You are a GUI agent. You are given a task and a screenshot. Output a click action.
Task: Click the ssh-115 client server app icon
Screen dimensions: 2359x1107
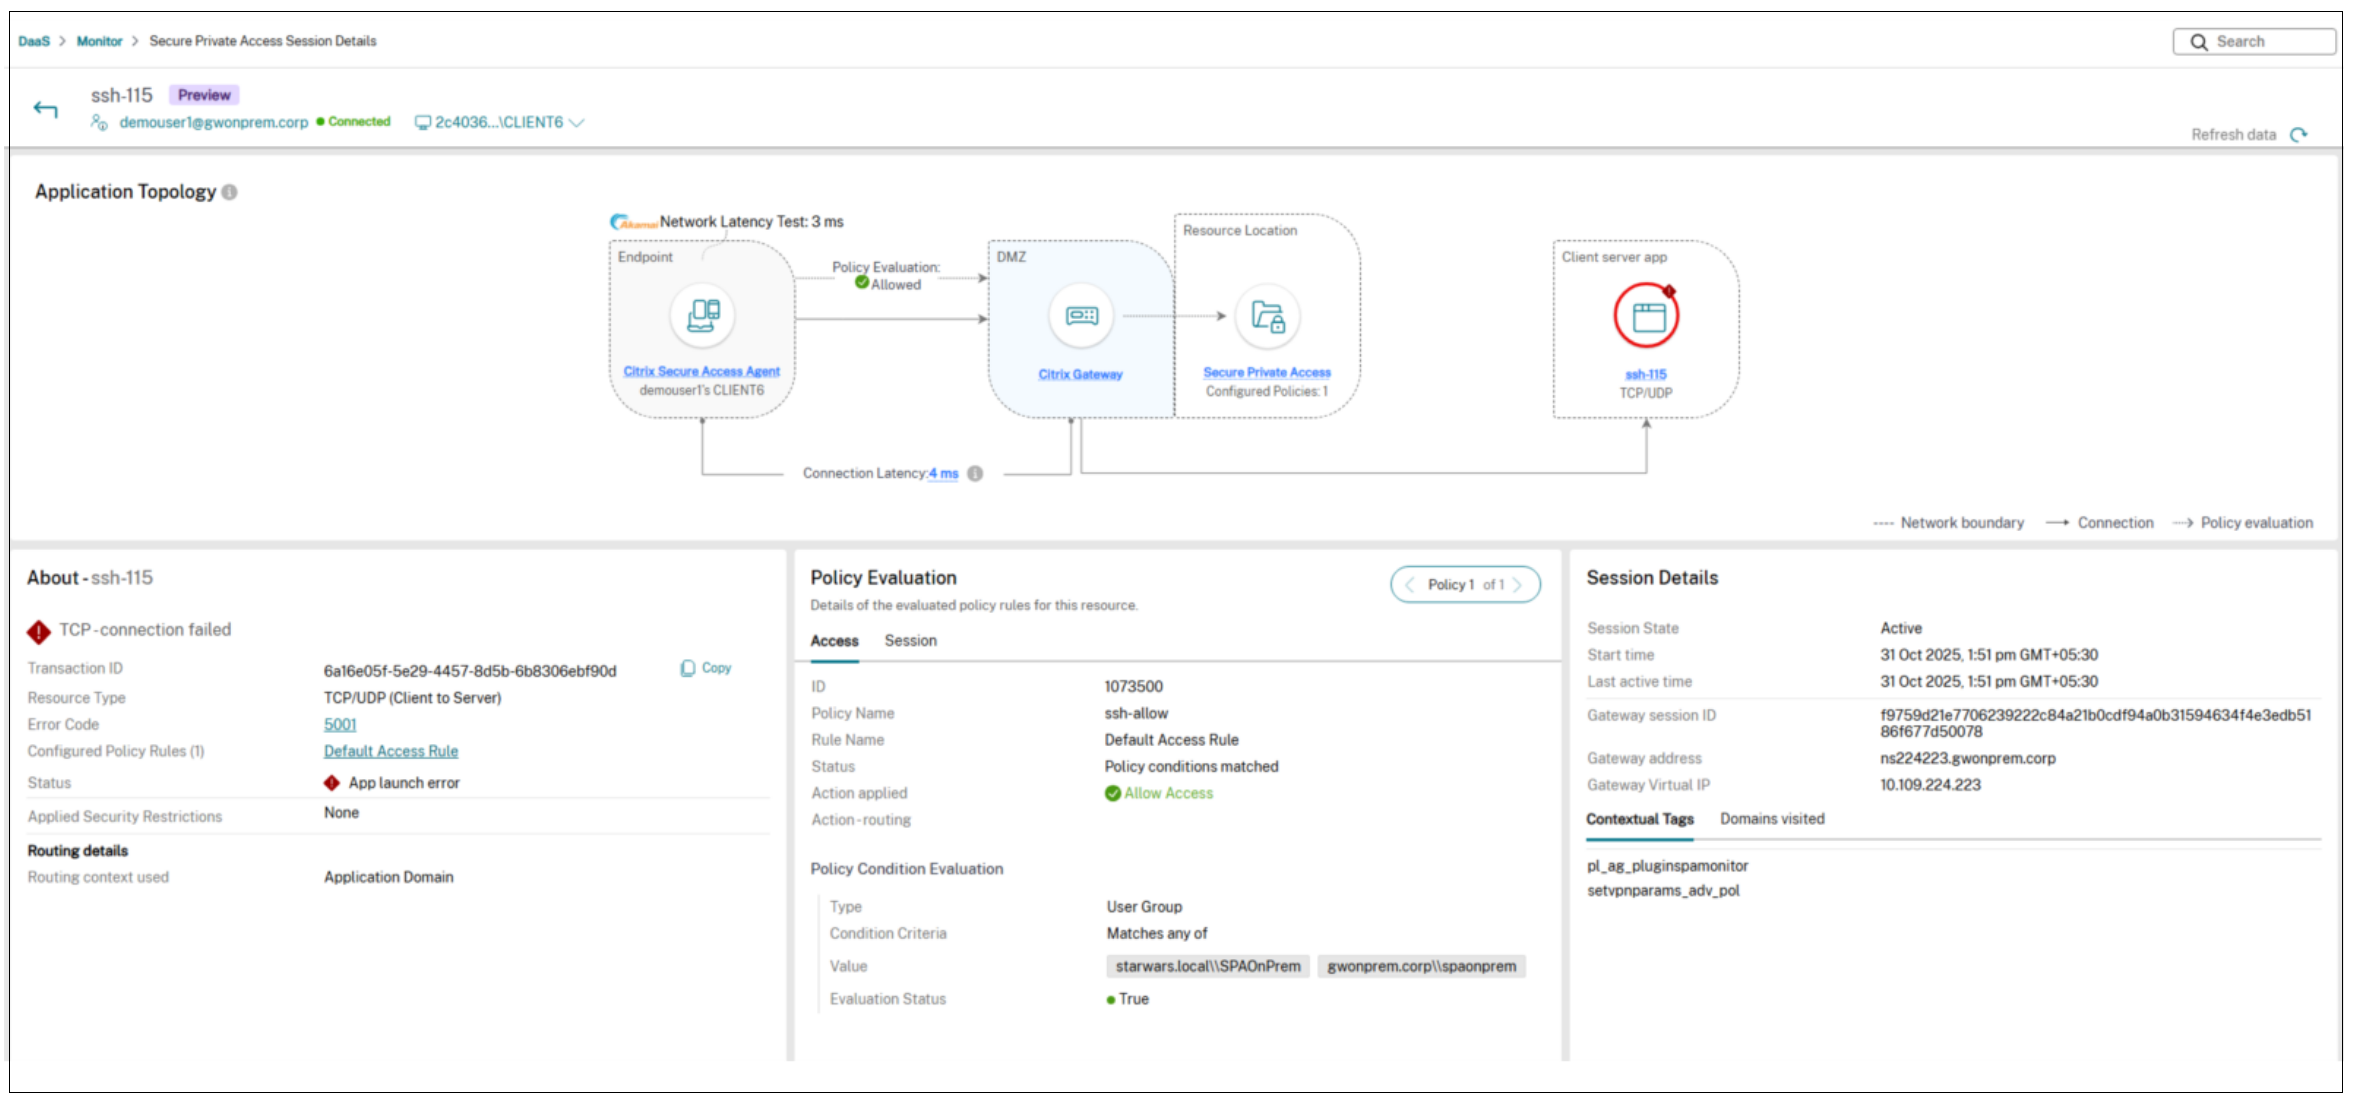pos(1646,316)
